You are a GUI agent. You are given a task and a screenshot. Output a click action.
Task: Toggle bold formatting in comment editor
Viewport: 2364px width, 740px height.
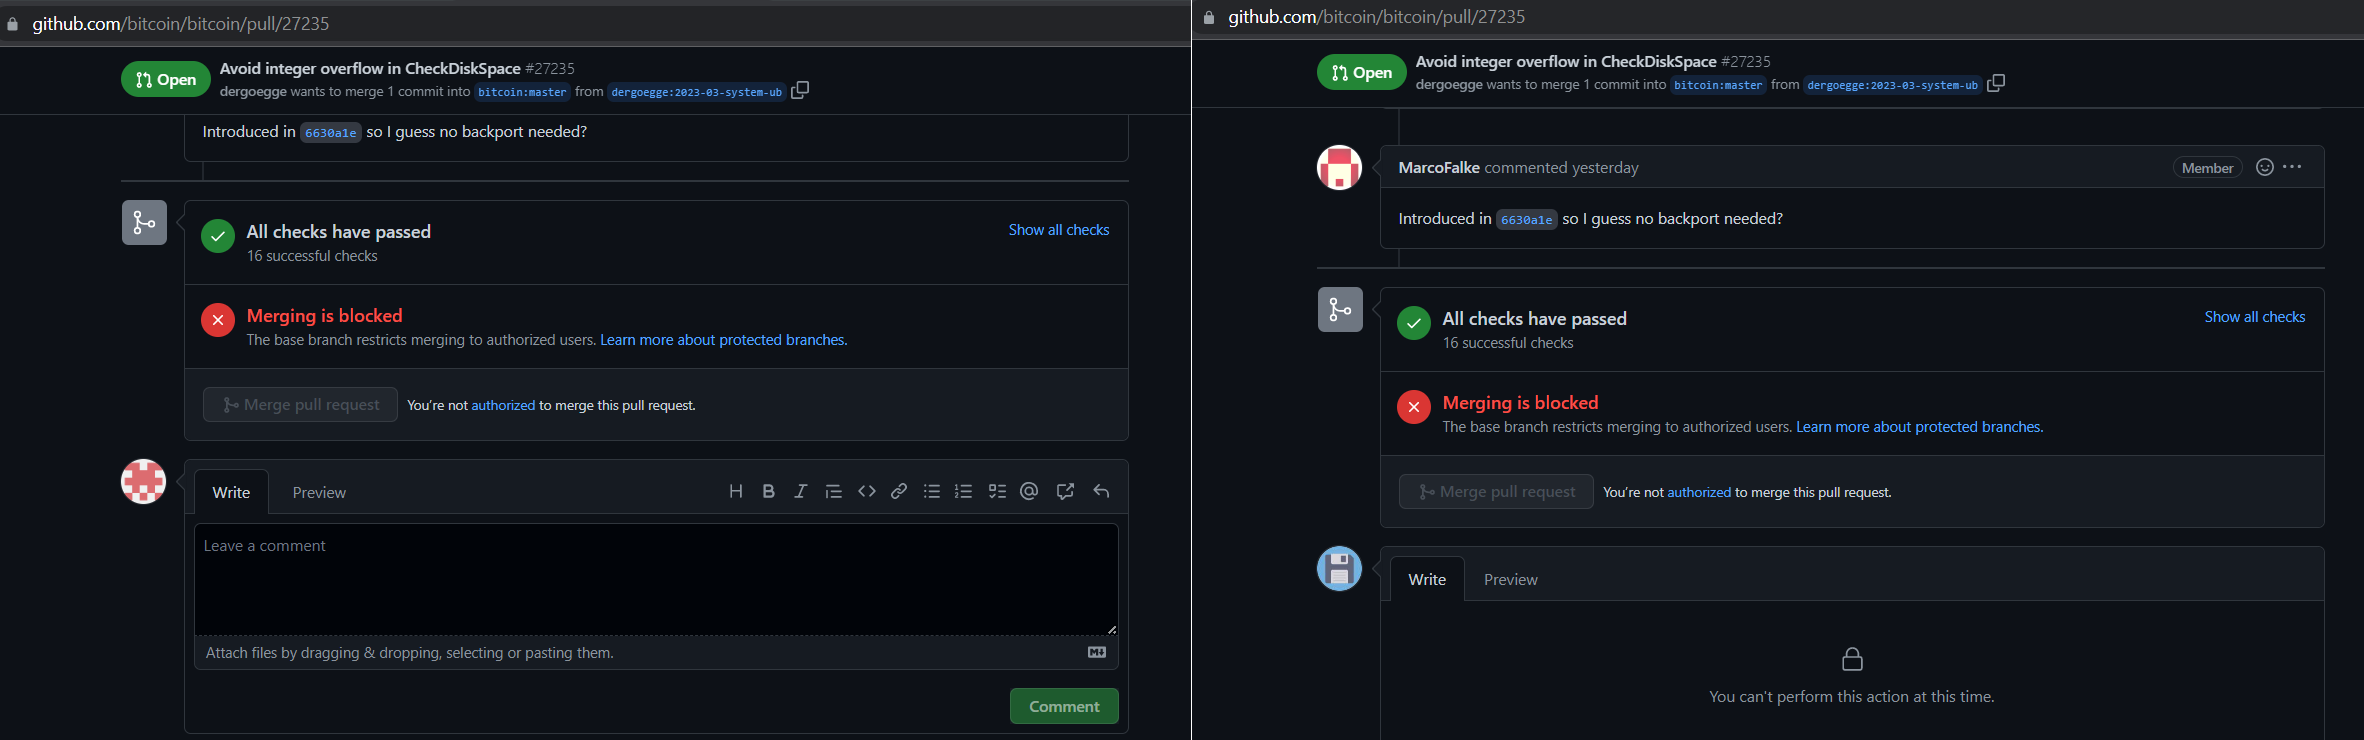click(768, 491)
